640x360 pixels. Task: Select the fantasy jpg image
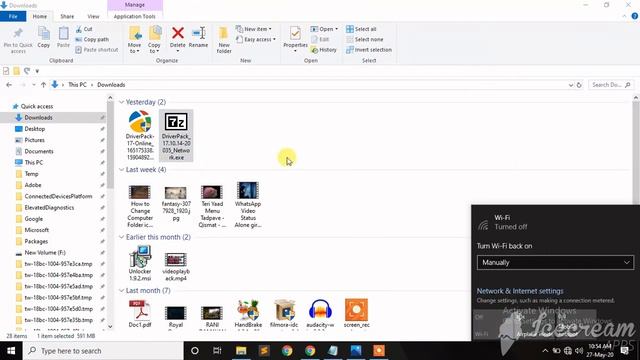pyautogui.click(x=176, y=203)
